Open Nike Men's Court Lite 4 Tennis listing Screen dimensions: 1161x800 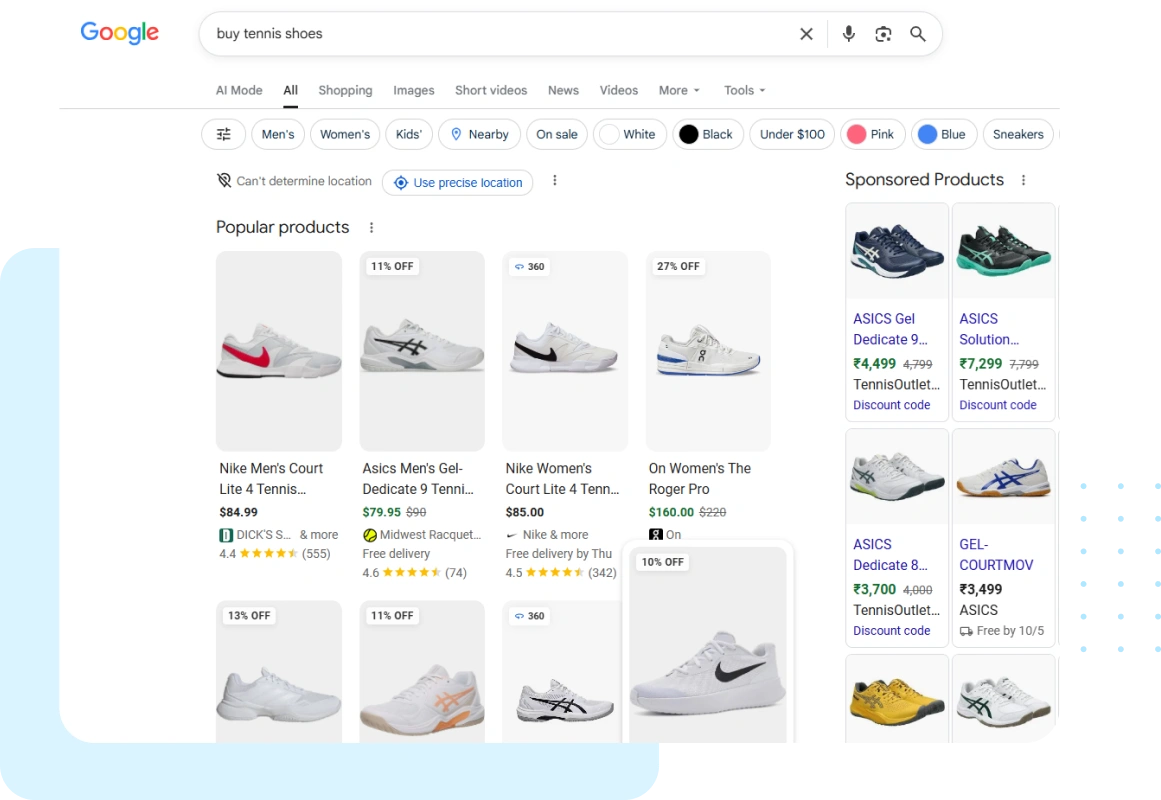coord(271,479)
